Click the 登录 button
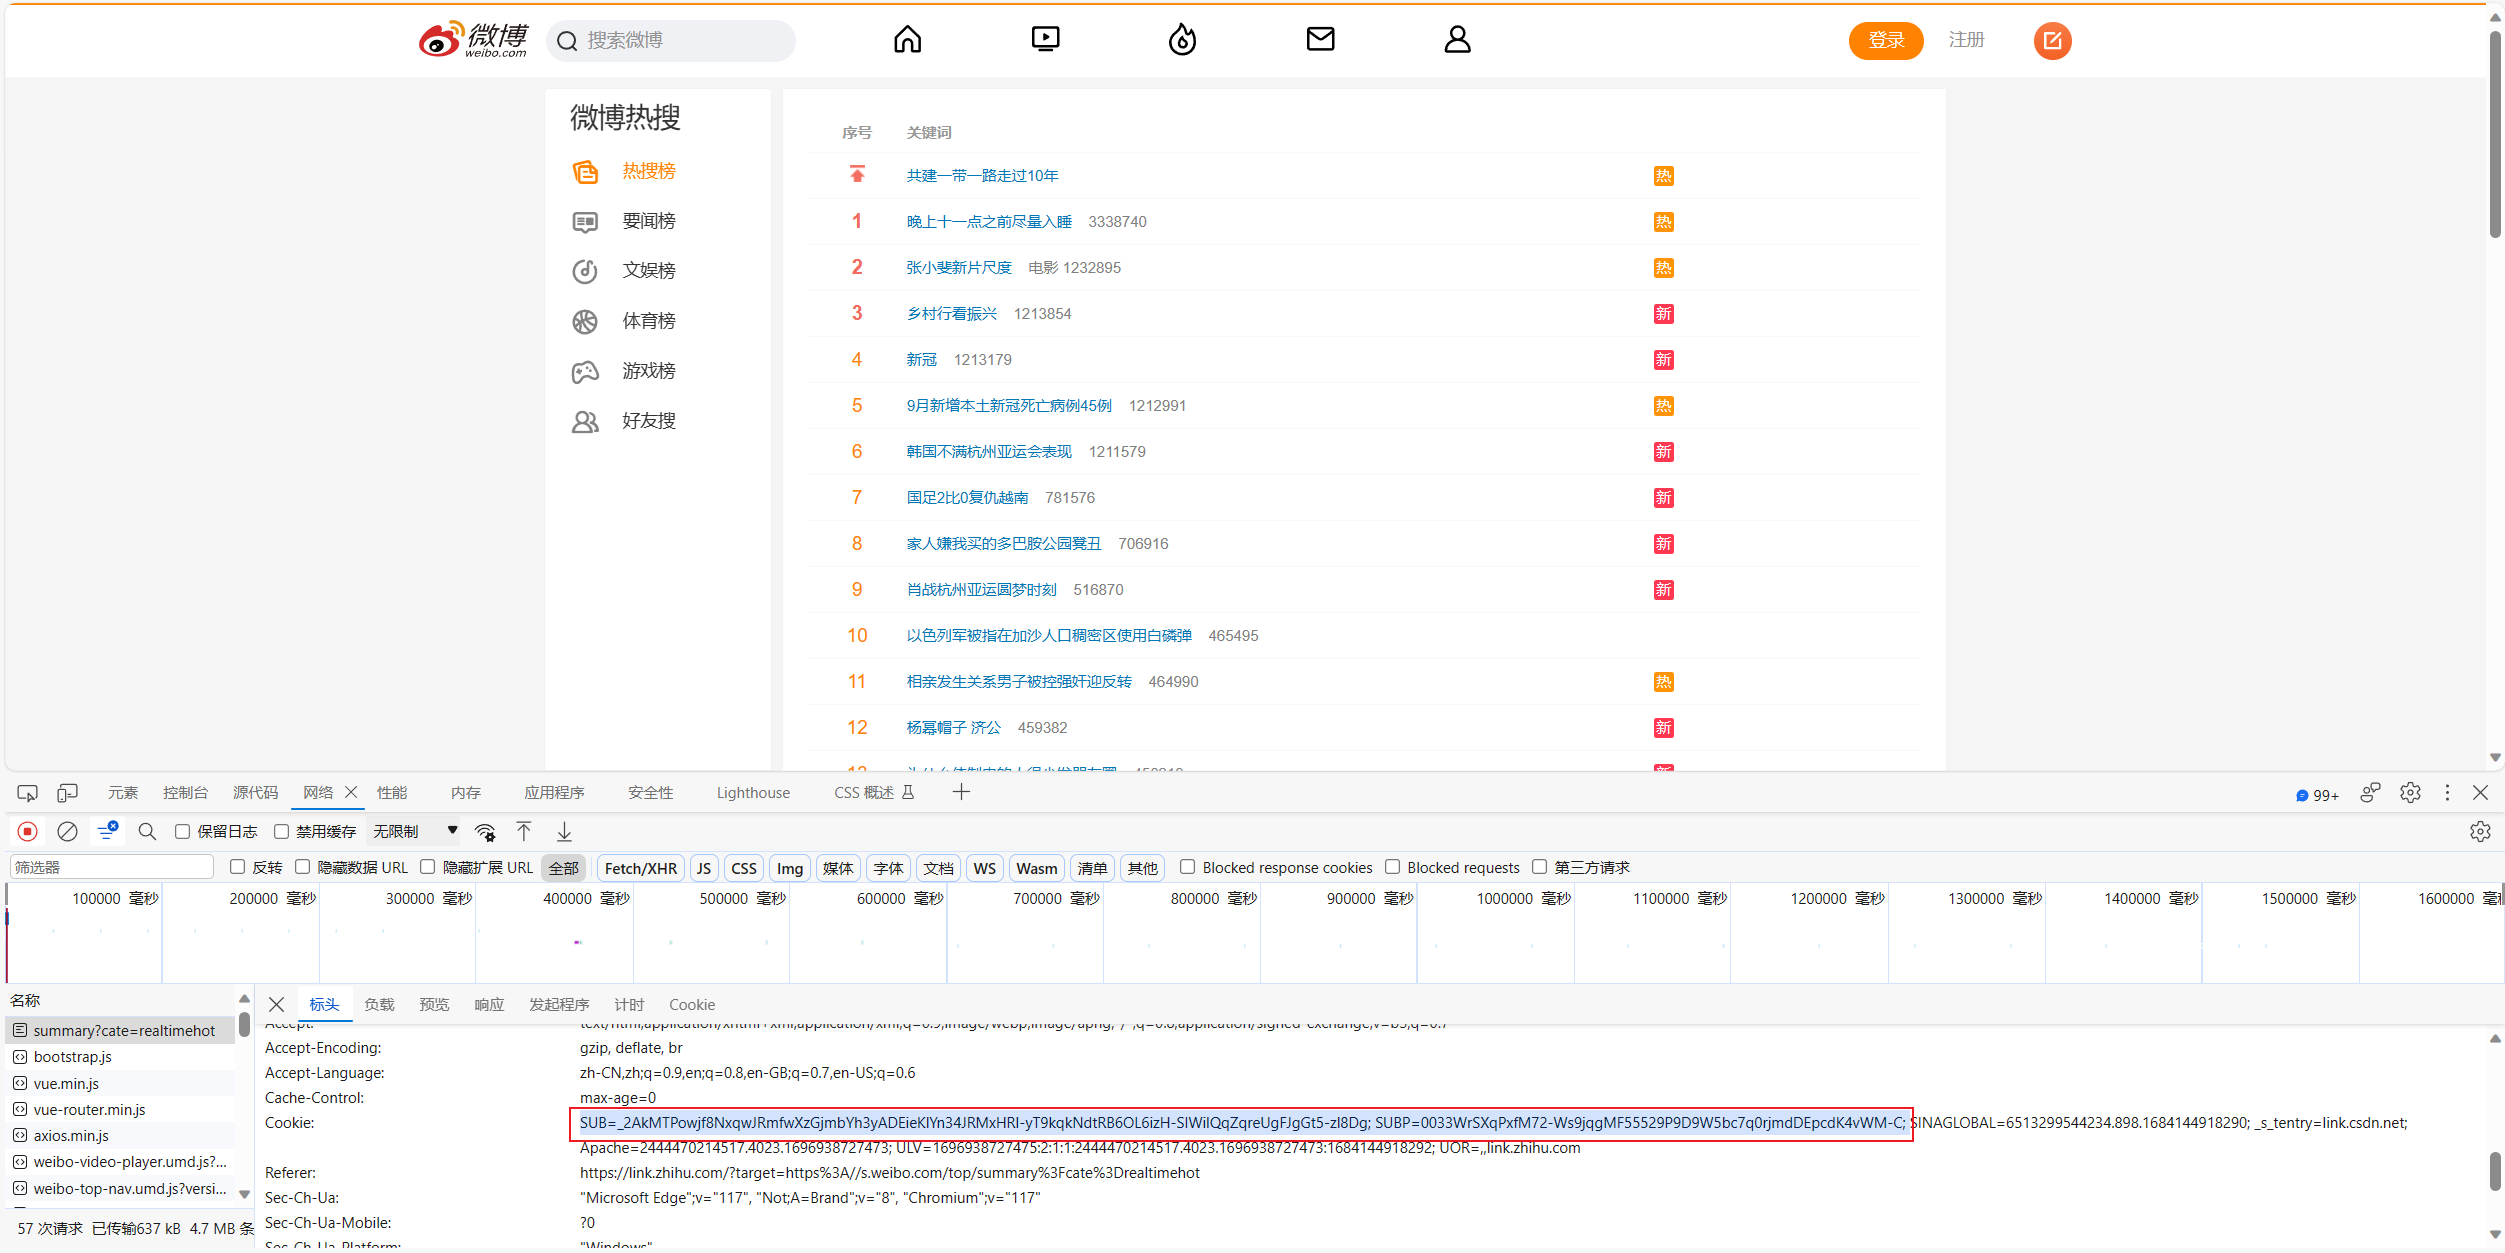The width and height of the screenshot is (2505, 1253). pyautogui.click(x=1886, y=40)
